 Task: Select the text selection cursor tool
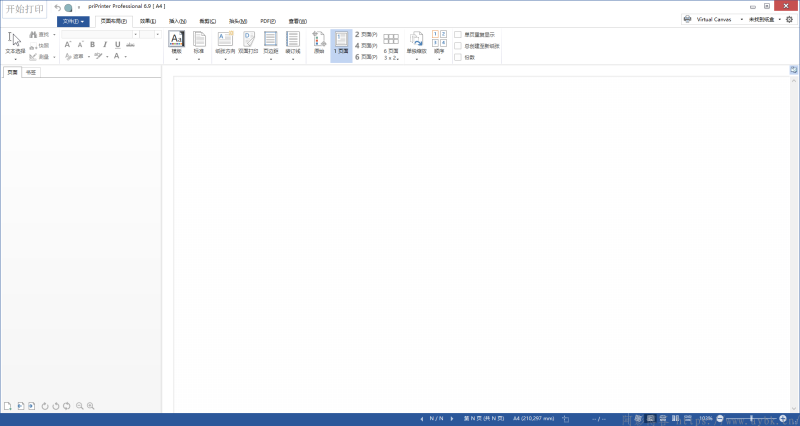pyautogui.click(x=15, y=43)
